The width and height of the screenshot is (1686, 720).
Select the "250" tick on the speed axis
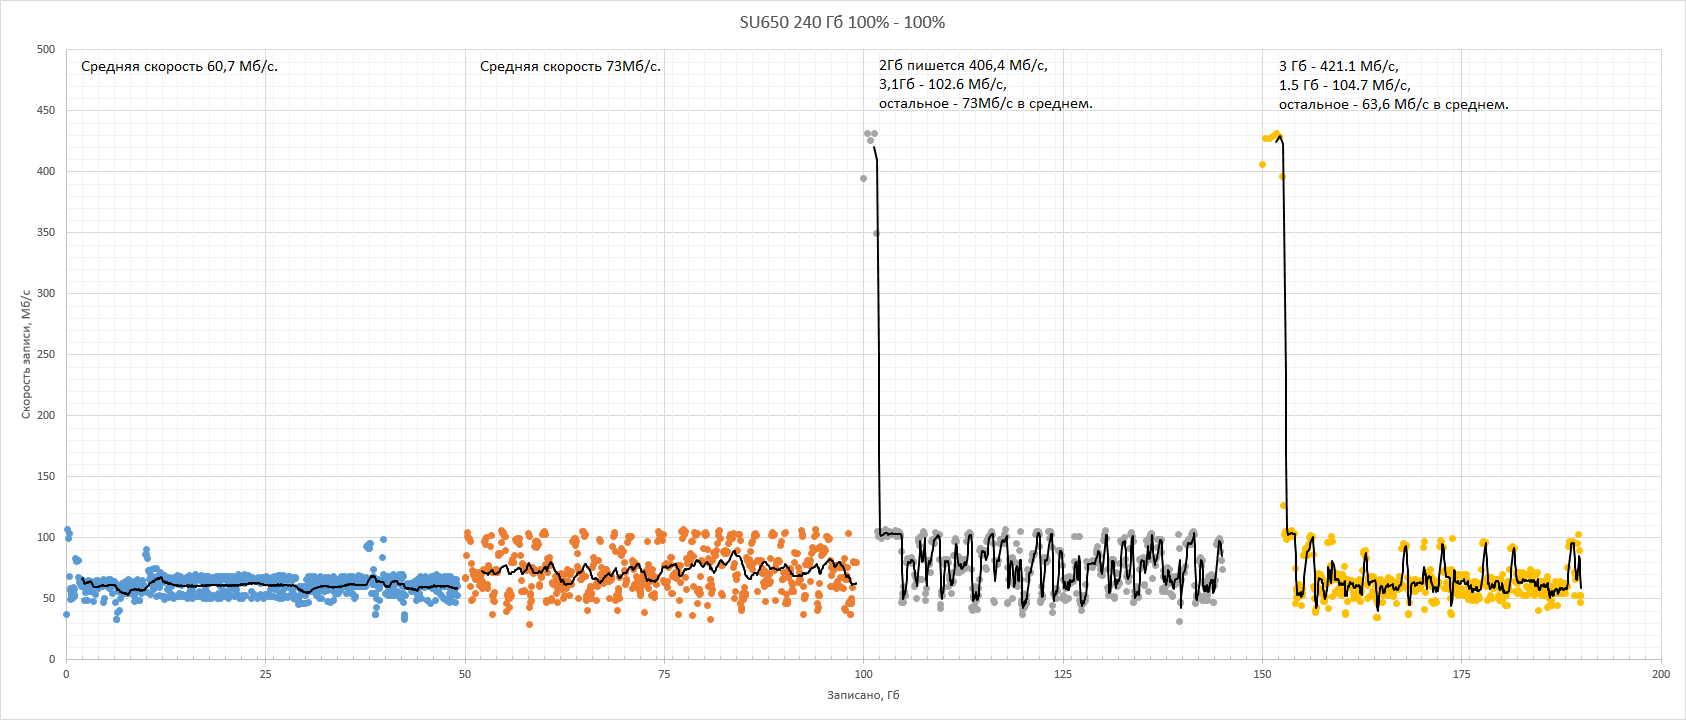(46, 354)
